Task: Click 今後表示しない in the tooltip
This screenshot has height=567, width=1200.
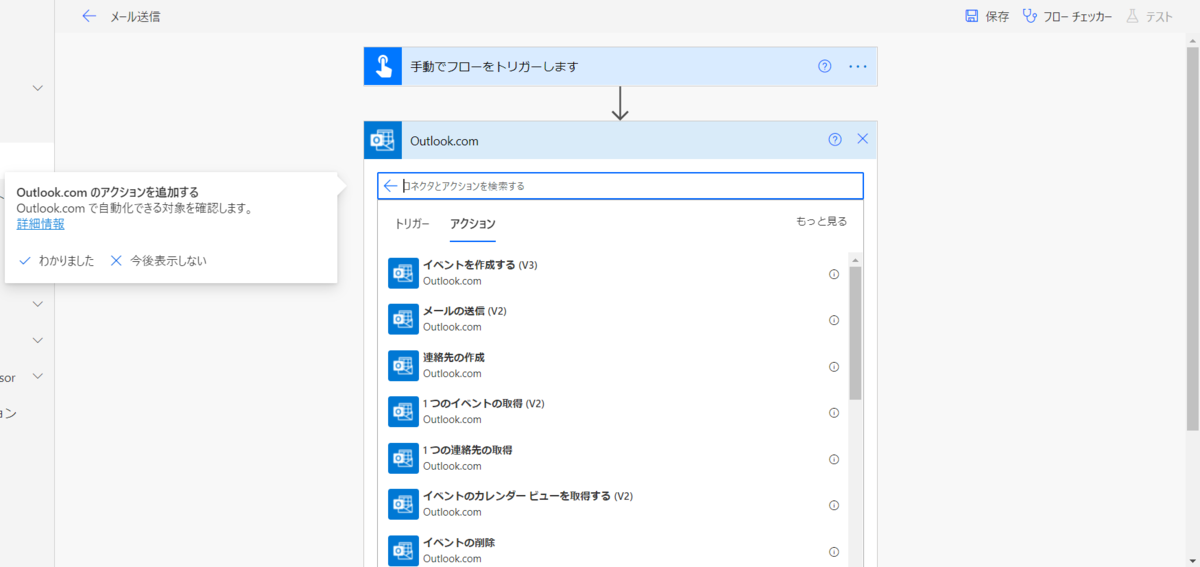Action: [x=158, y=261]
